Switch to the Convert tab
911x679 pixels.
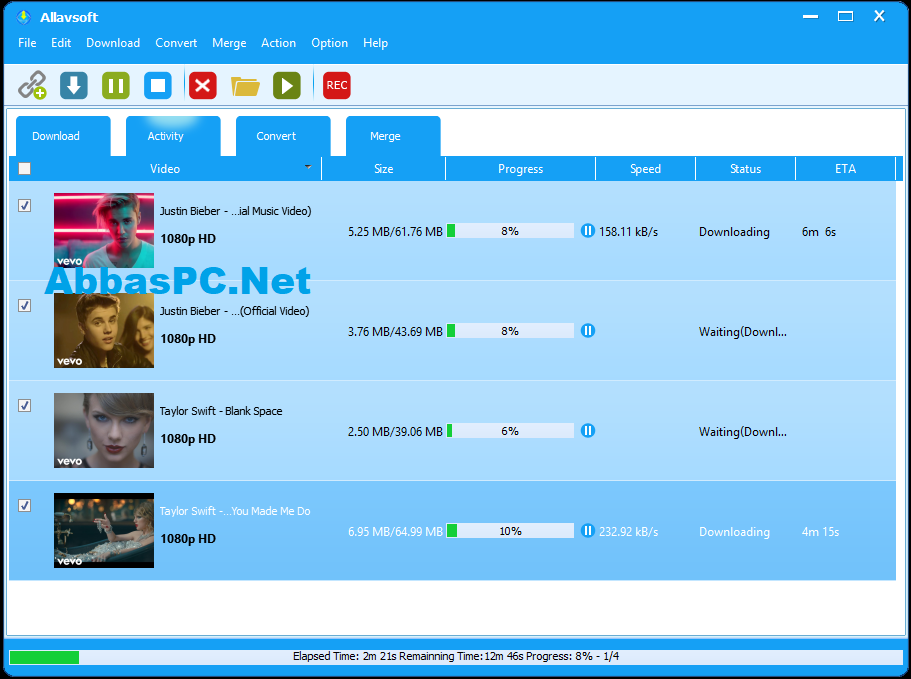click(x=283, y=136)
